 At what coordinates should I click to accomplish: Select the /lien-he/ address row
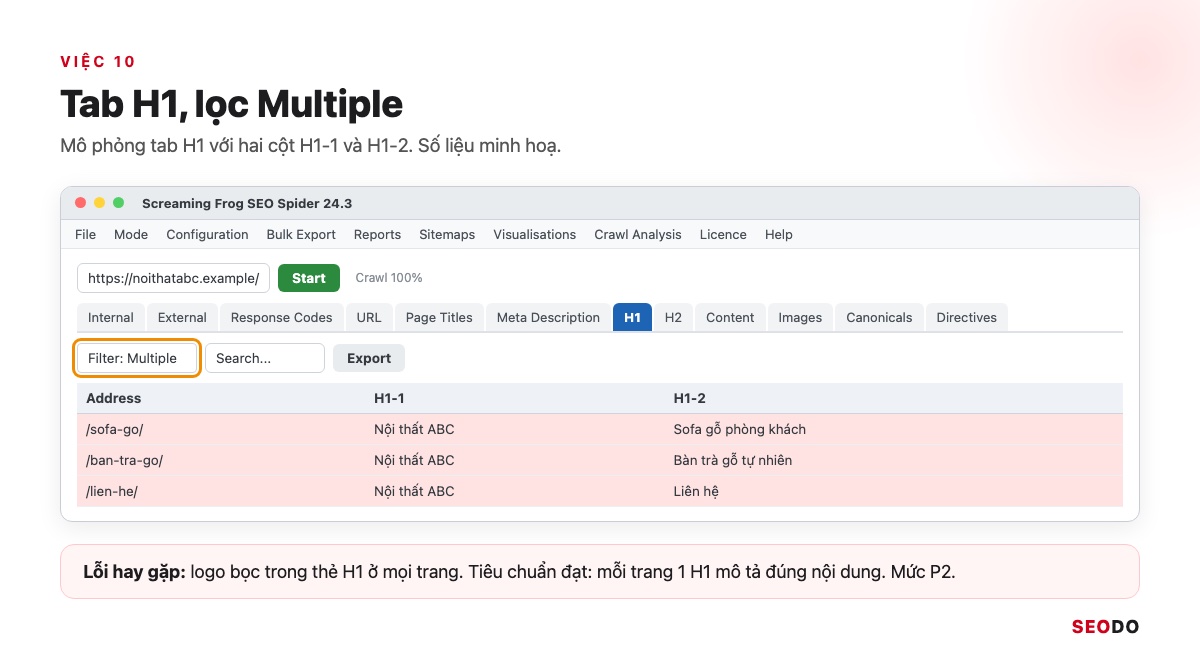coord(600,491)
